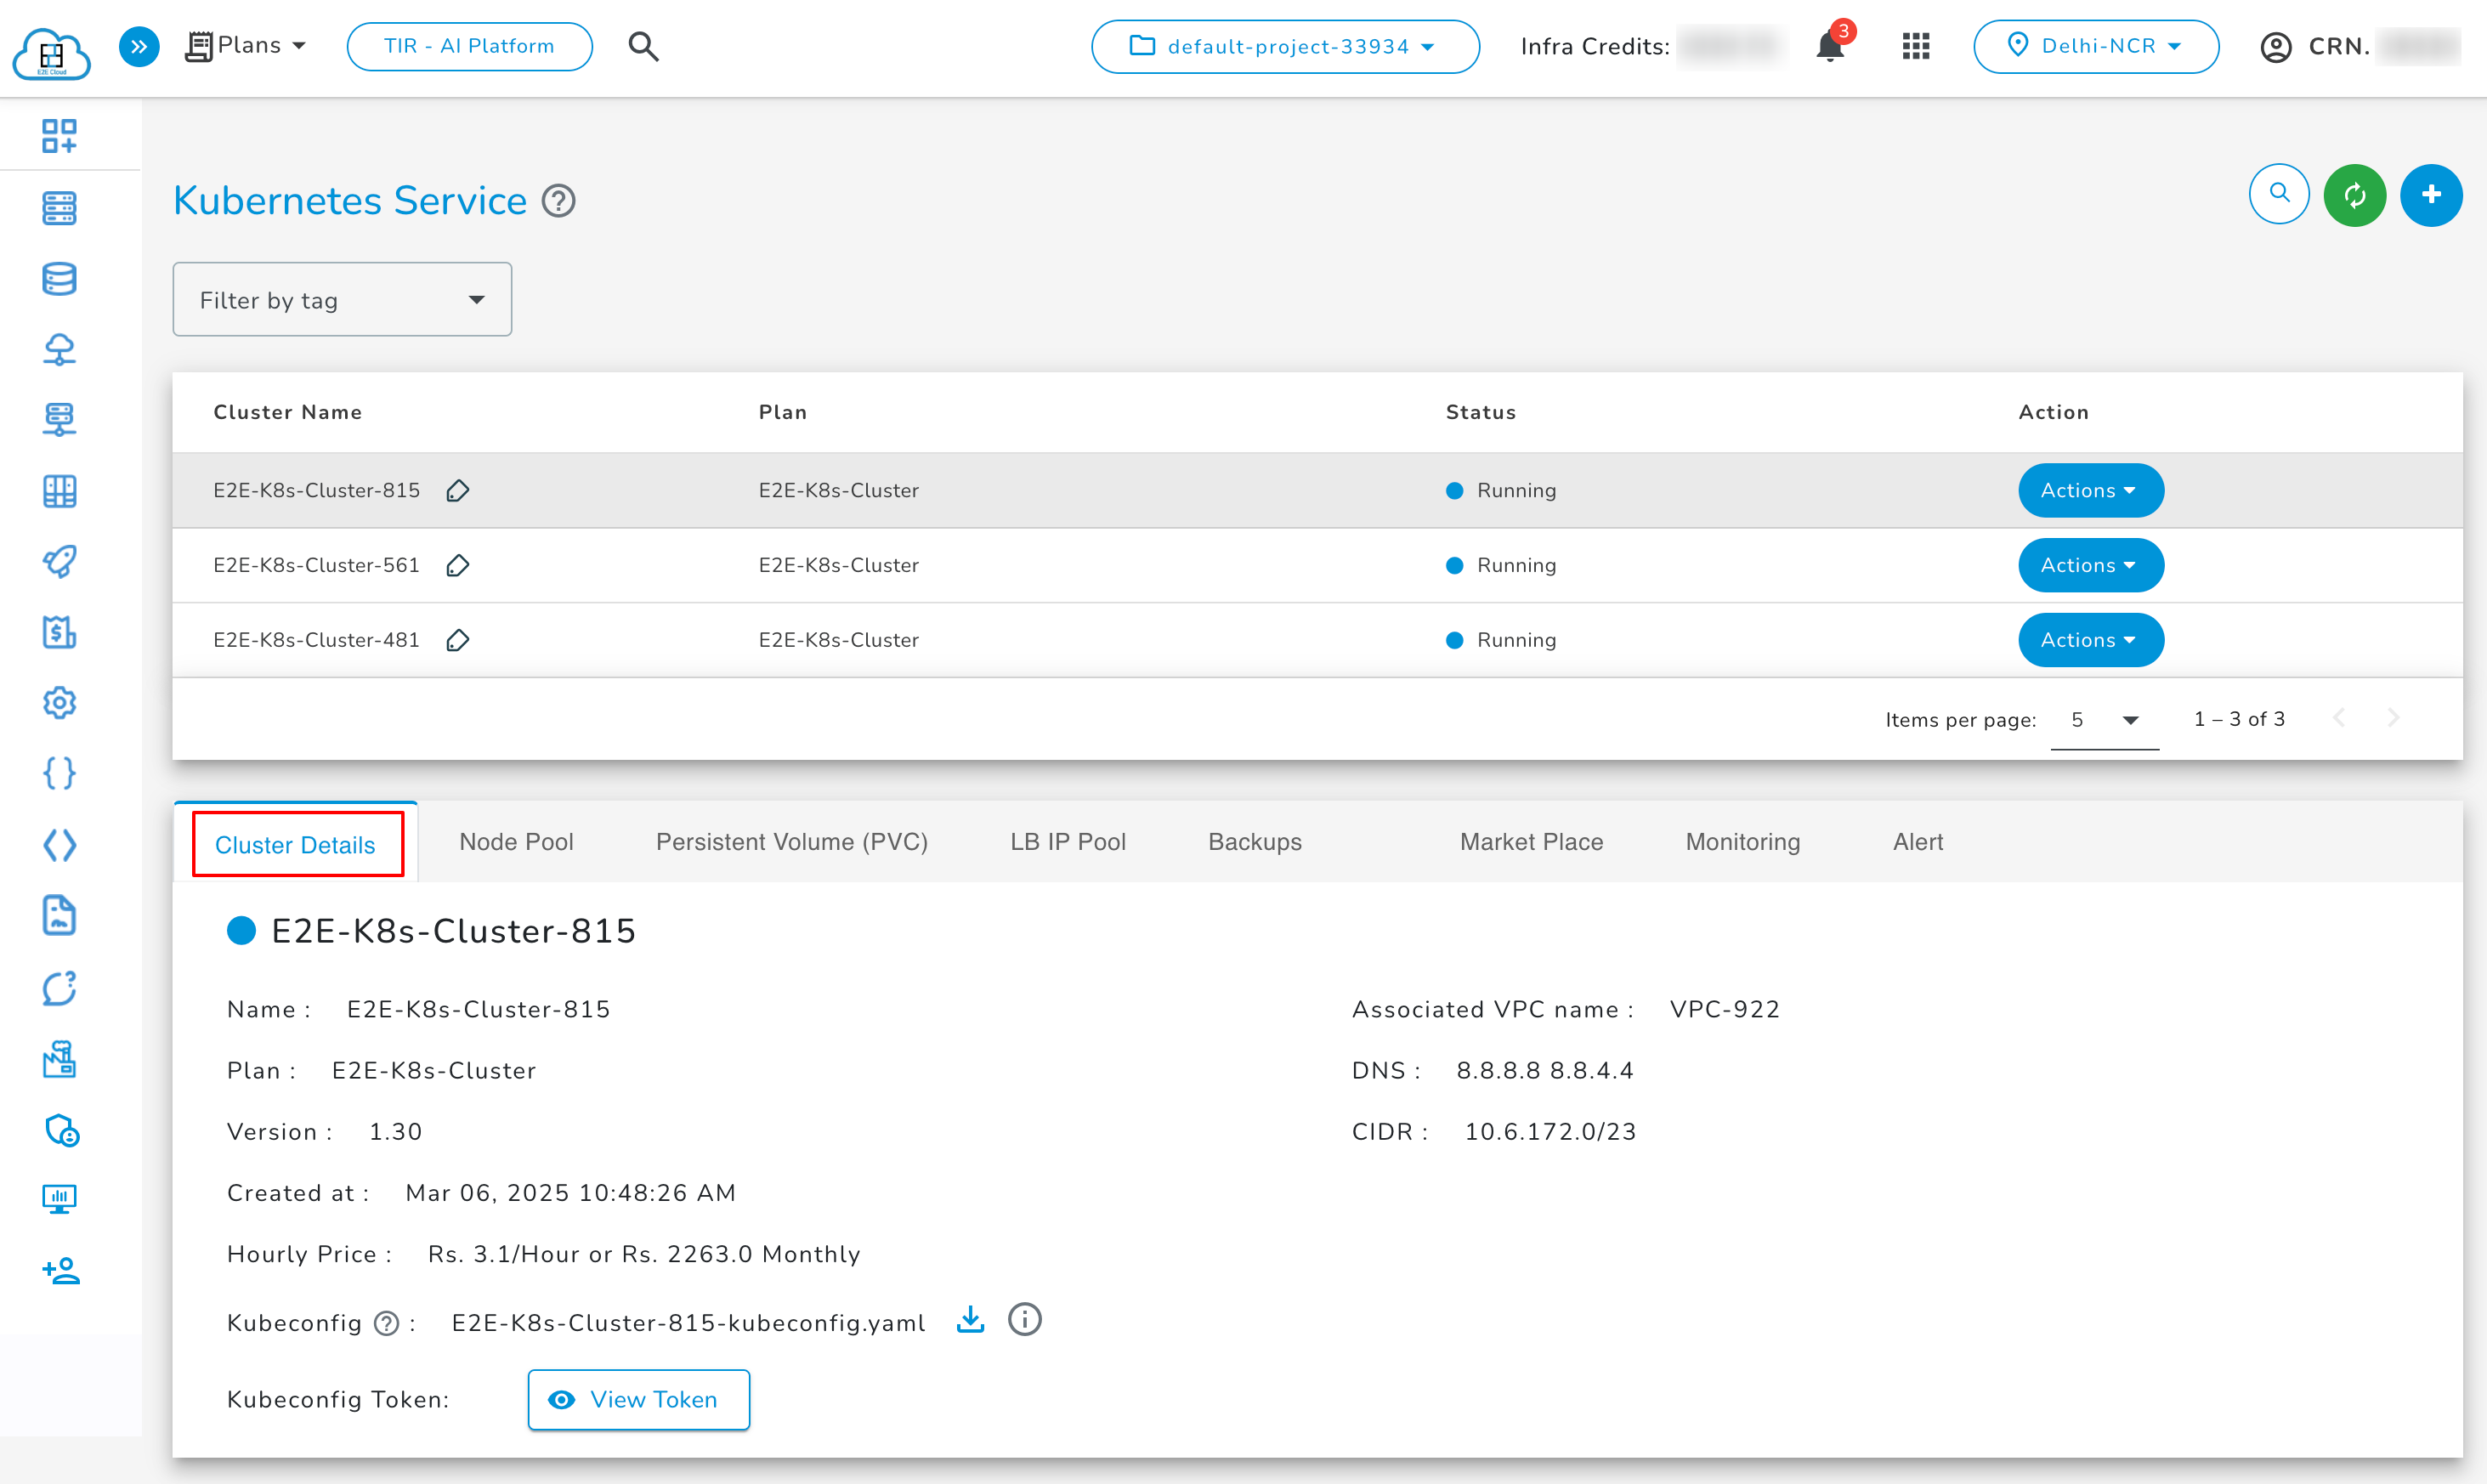Change items per page dropdown
2487x1484 pixels.
[x=2104, y=720]
